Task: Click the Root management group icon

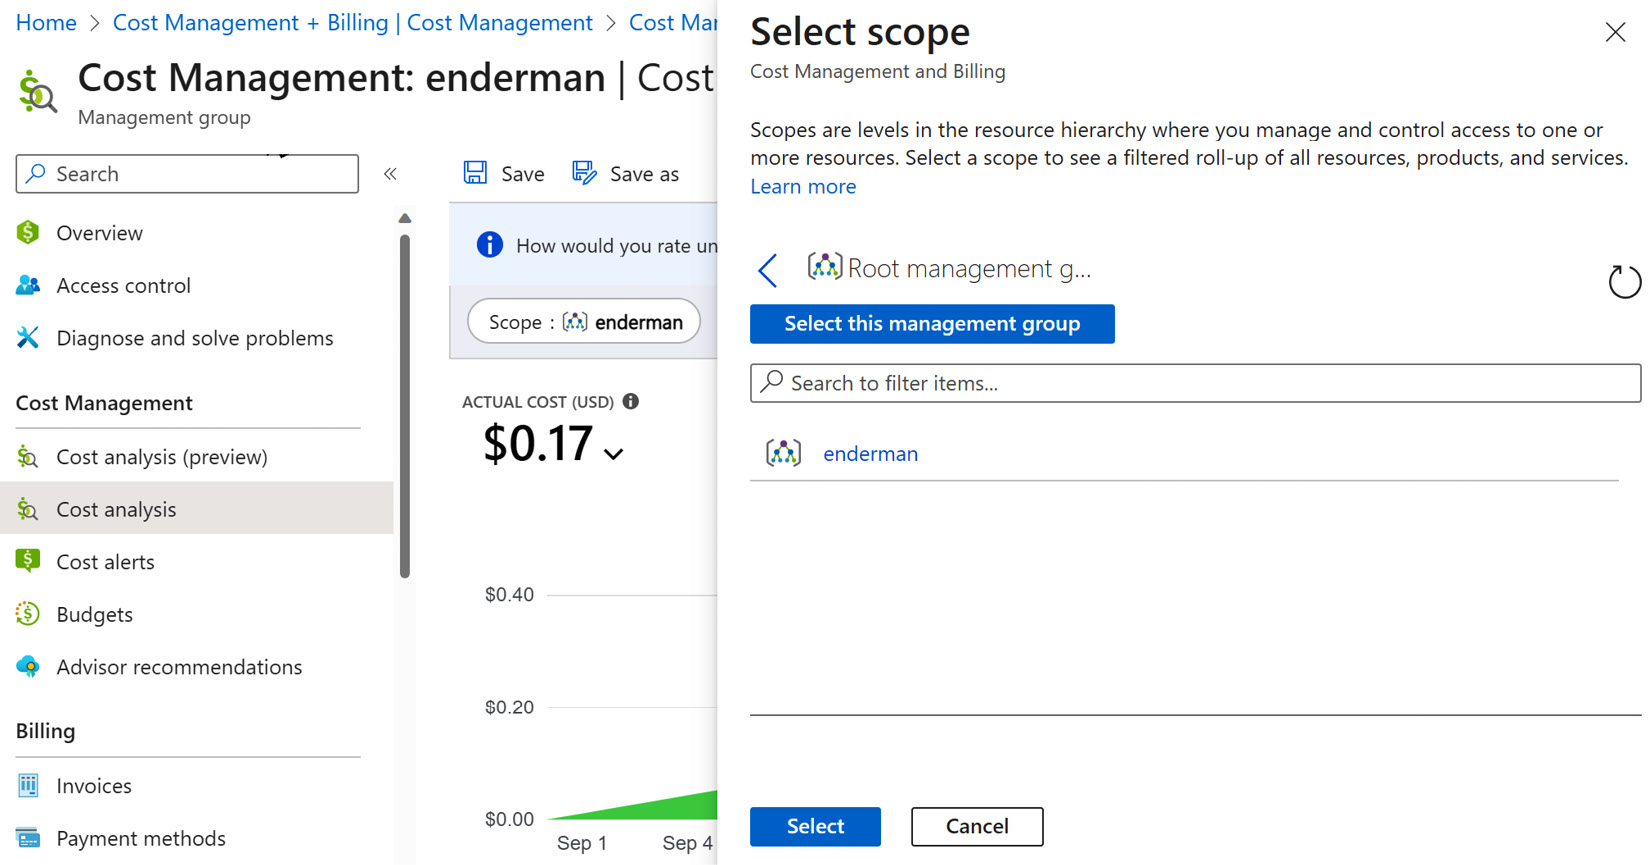Action: click(x=825, y=267)
